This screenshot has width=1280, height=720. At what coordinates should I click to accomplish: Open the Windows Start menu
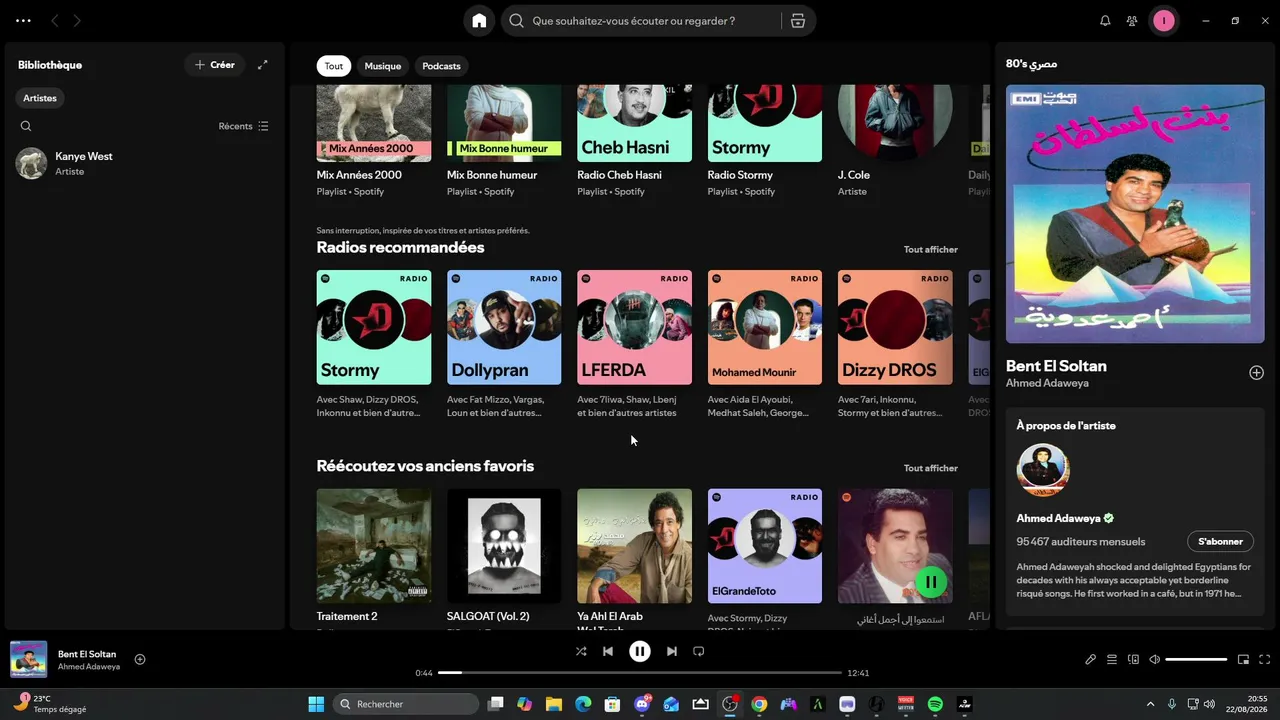316,704
